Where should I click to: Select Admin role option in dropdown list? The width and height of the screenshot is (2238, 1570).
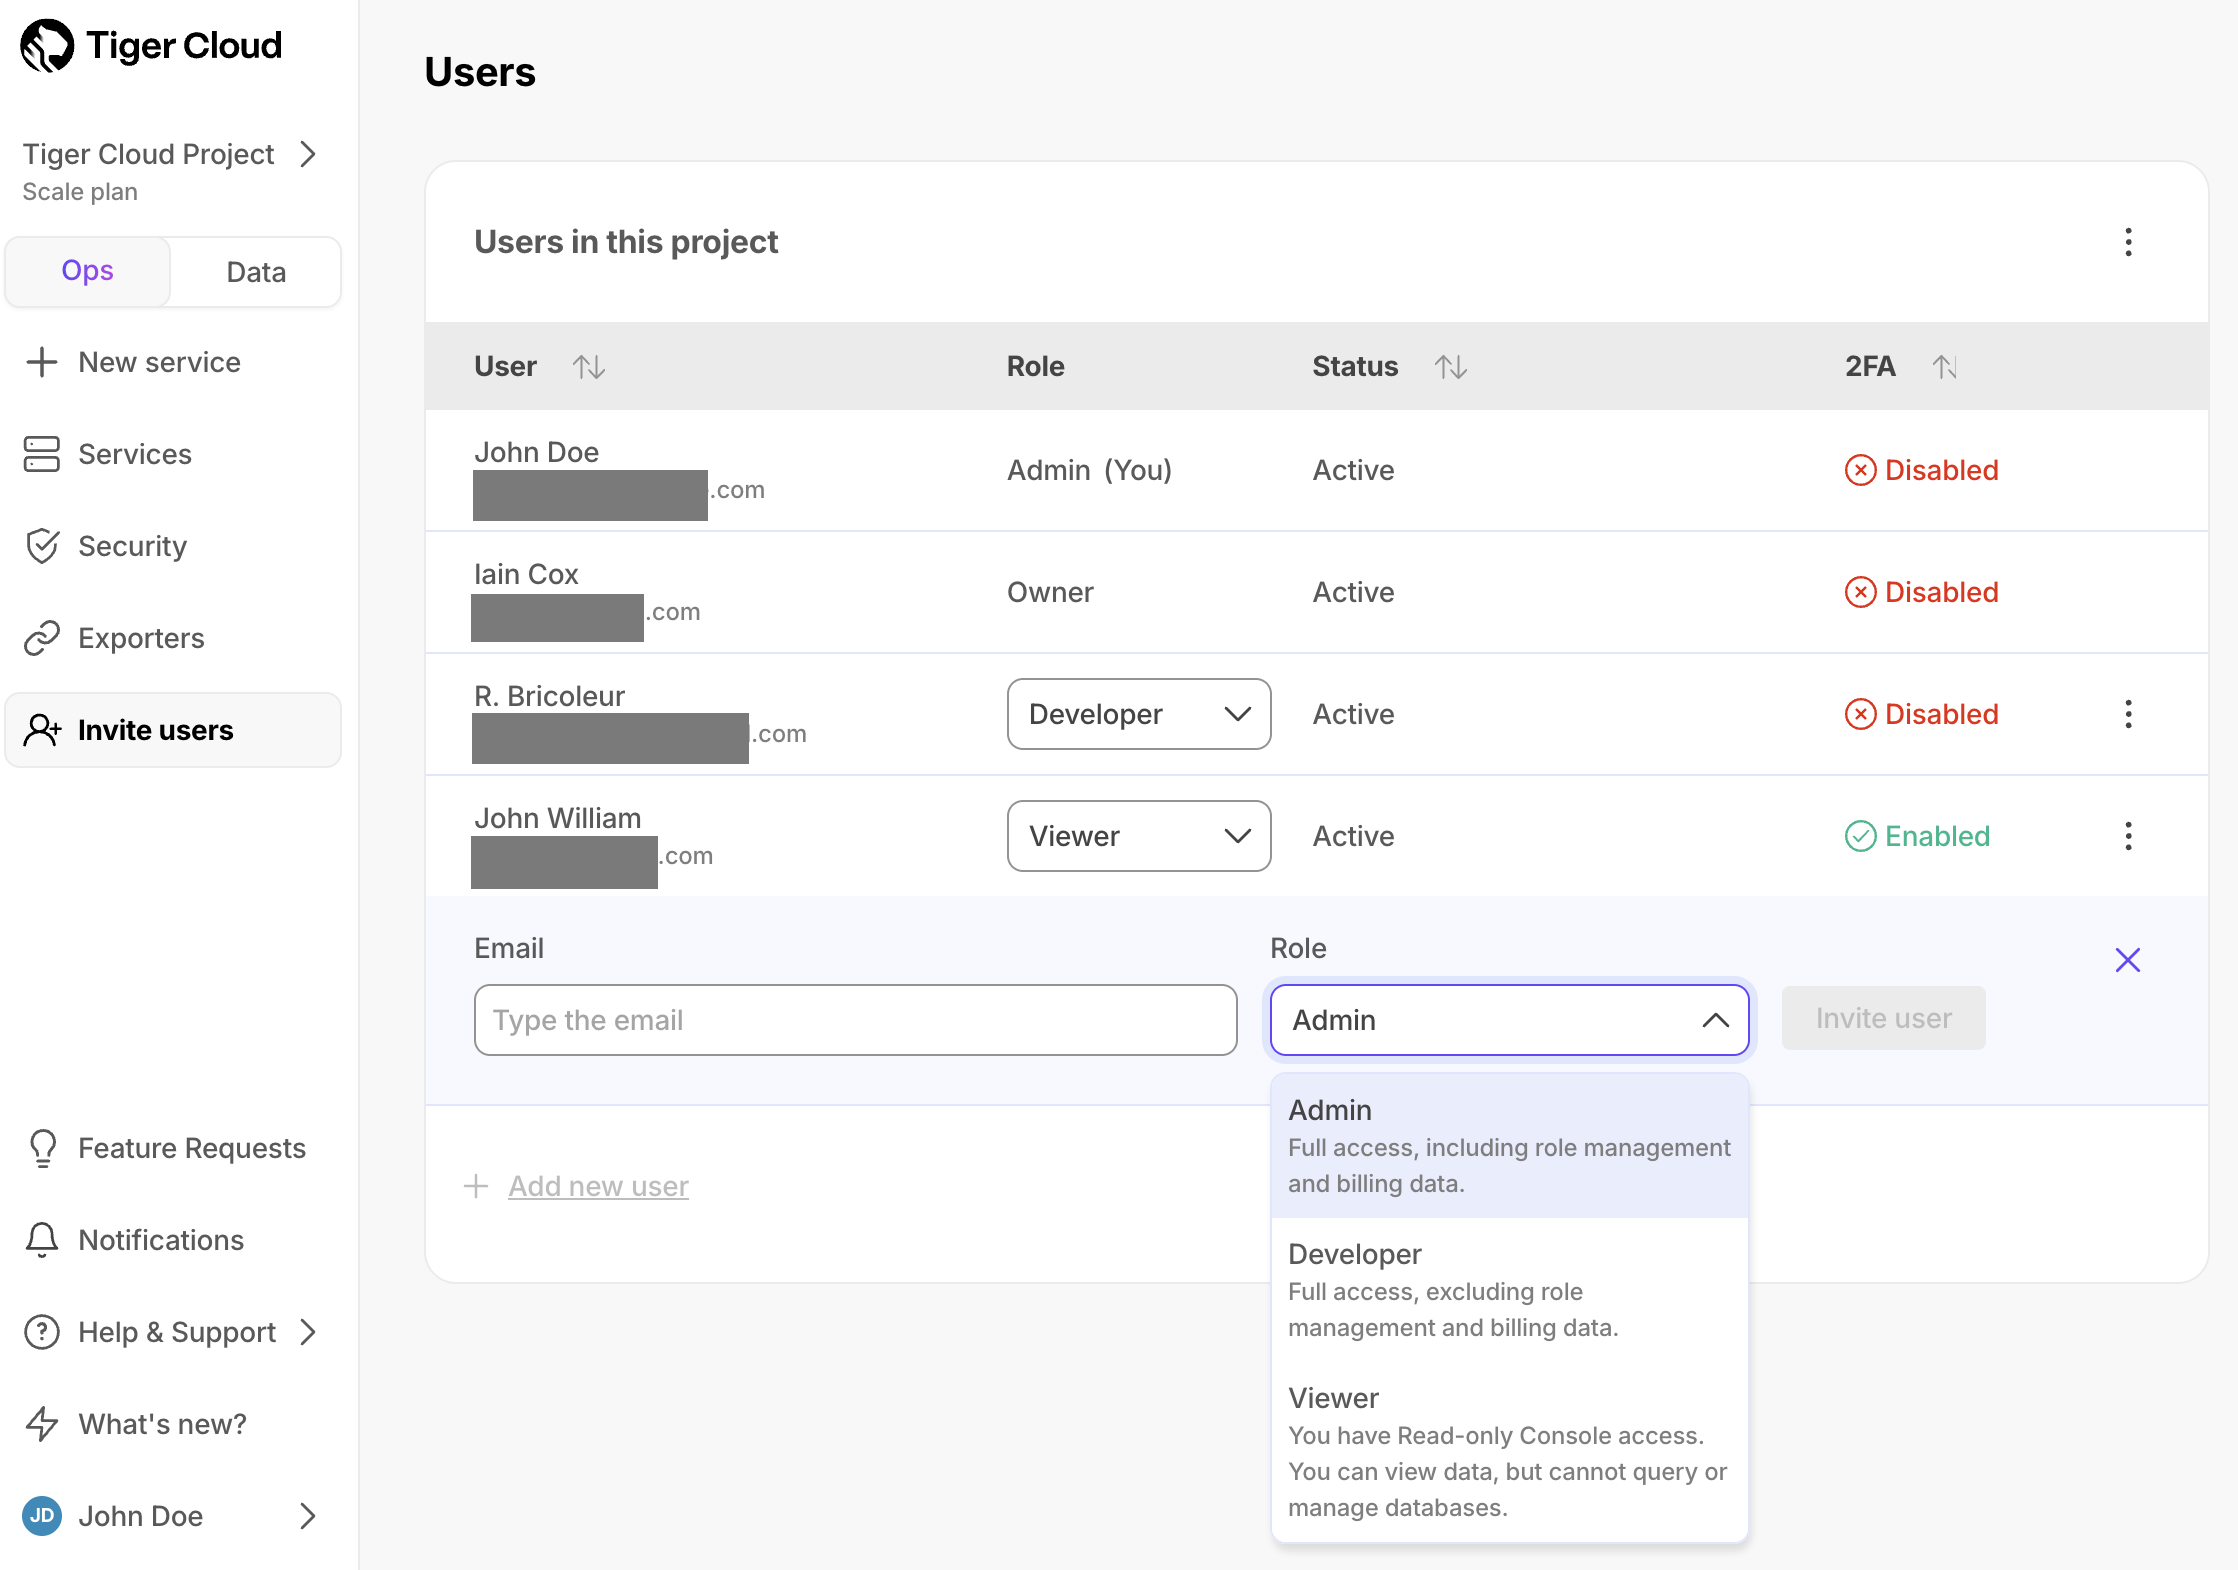(x=1509, y=1146)
